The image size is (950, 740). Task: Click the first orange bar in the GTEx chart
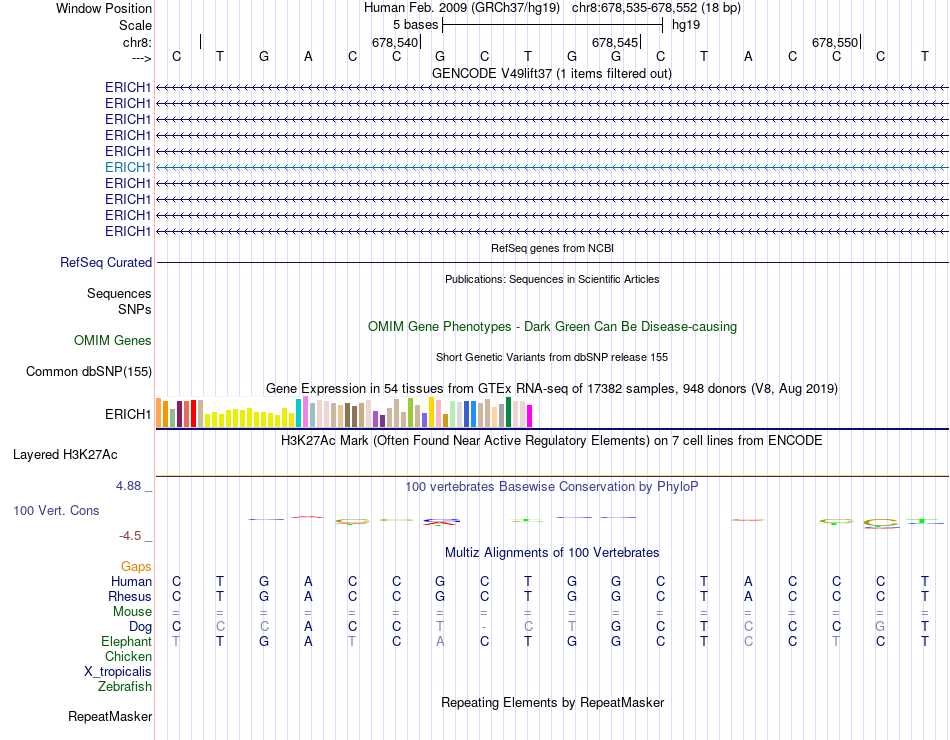159,413
